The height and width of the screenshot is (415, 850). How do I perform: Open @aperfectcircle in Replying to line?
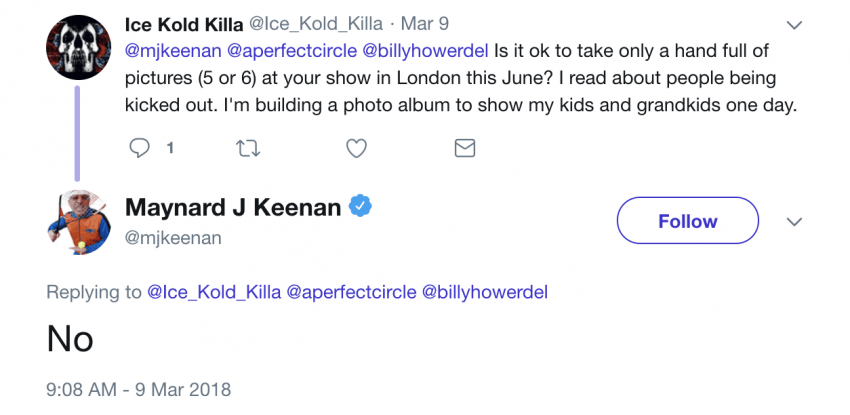(x=350, y=292)
